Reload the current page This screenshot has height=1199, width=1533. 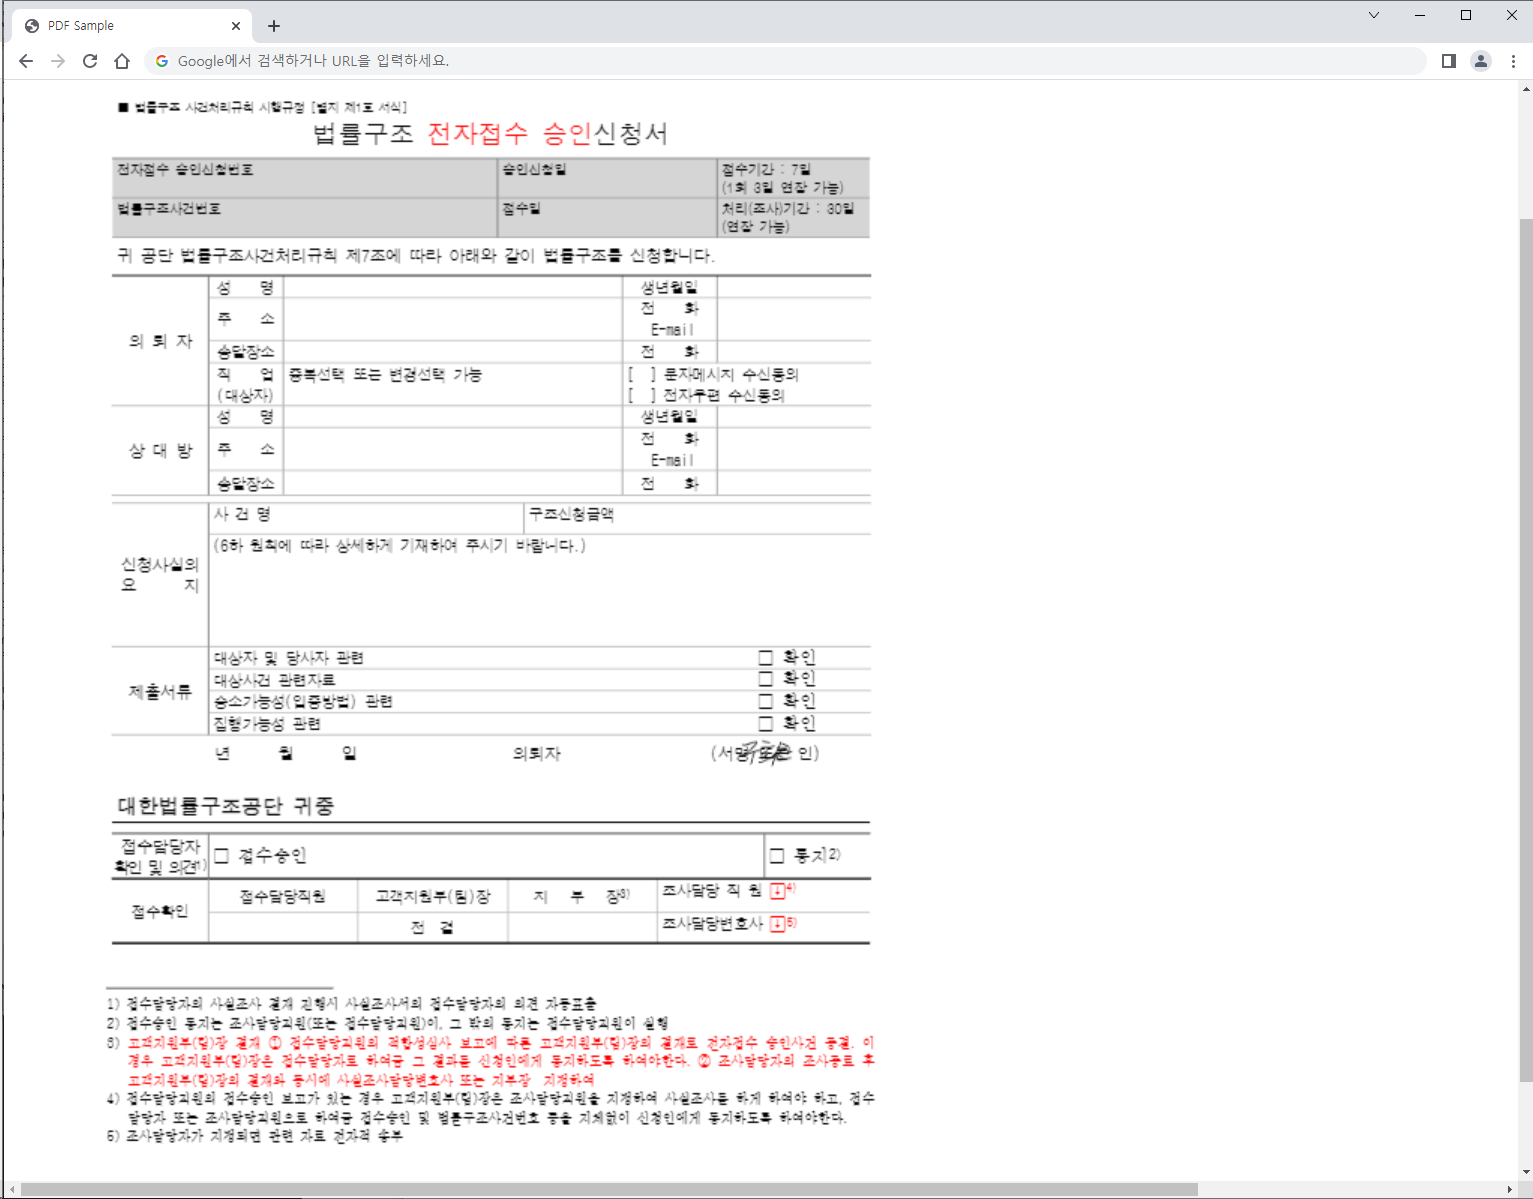click(90, 60)
